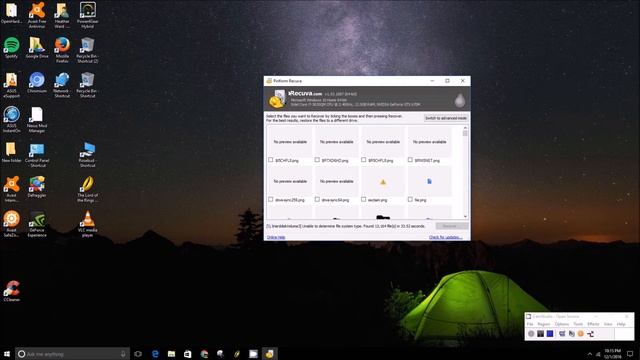
Task: Open the Defraggler desktop shortcut
Action: click(37, 187)
